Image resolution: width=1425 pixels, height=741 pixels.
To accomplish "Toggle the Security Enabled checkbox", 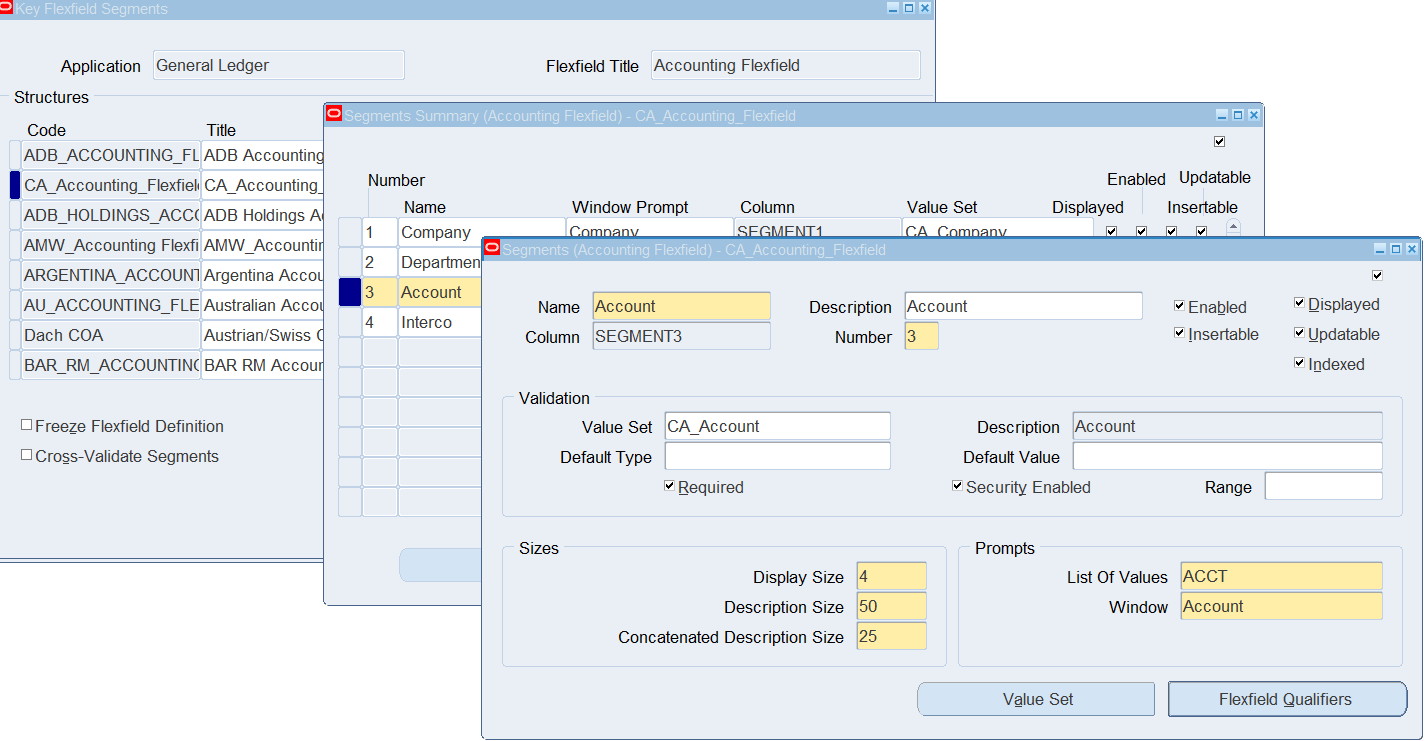I will [x=958, y=486].
